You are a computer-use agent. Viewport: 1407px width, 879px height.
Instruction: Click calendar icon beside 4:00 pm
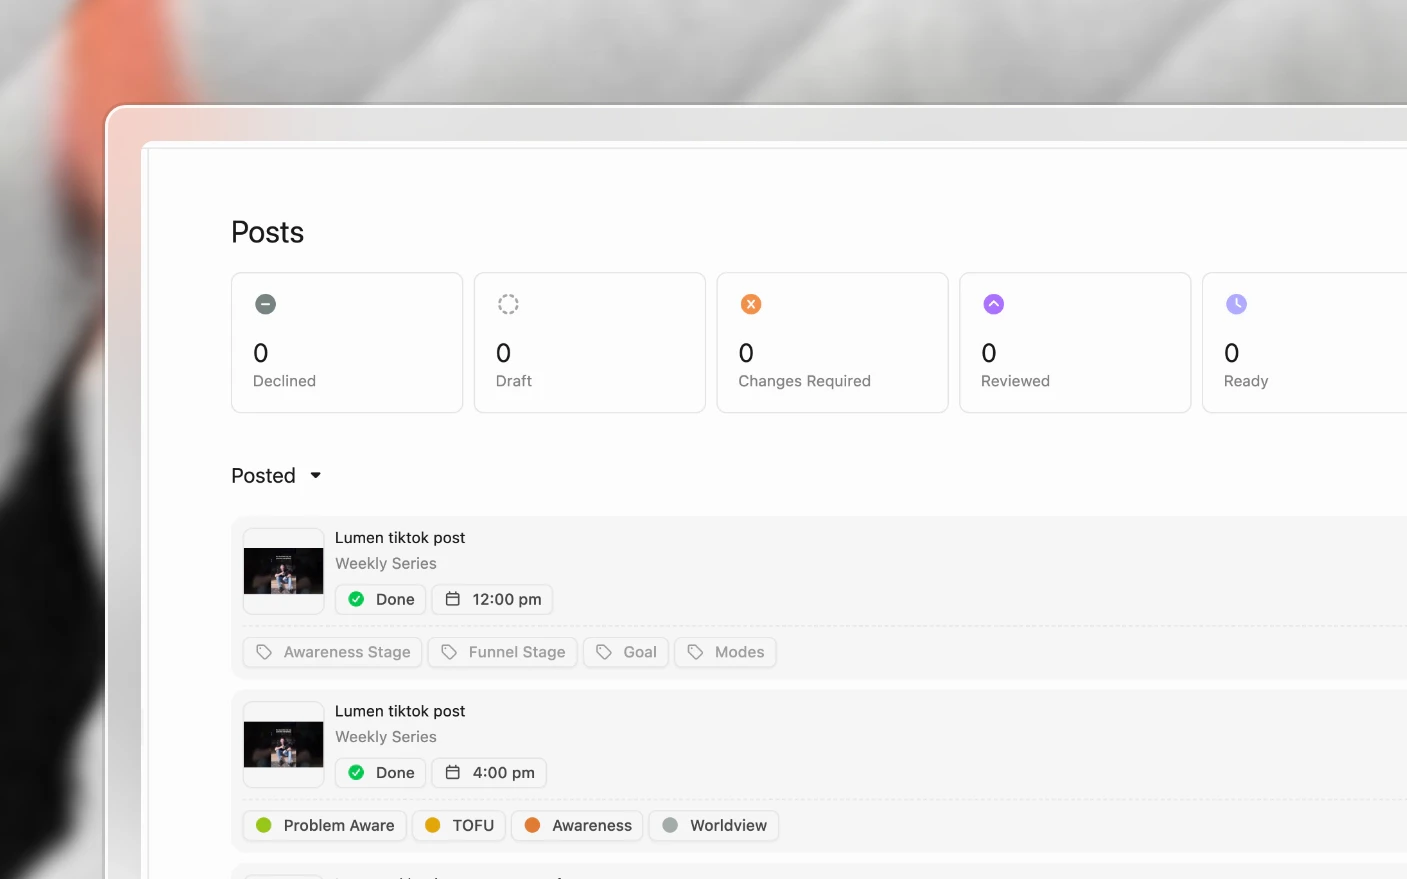[x=452, y=772]
